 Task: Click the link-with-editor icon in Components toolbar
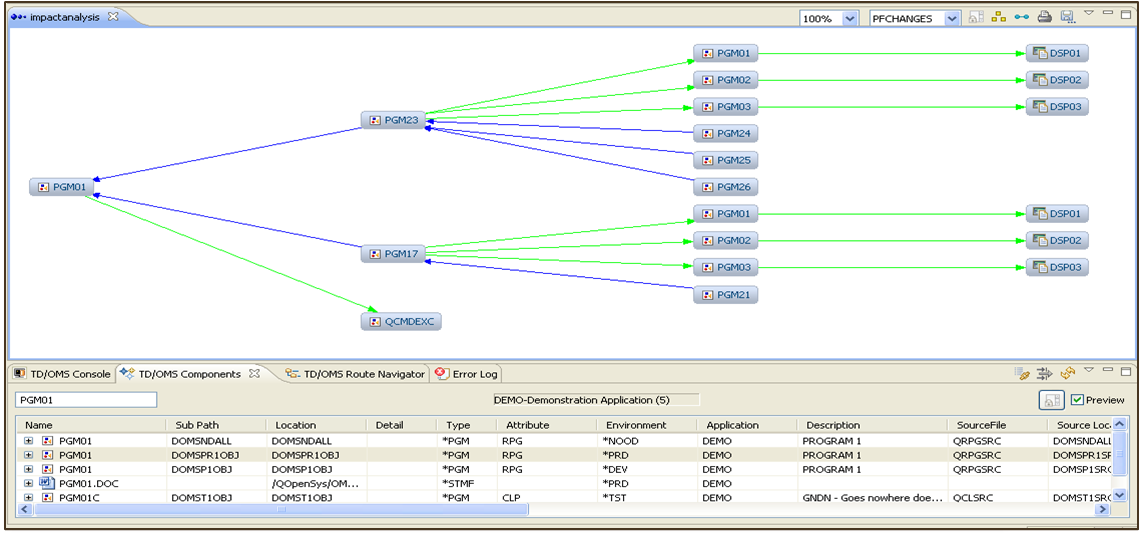[x=1023, y=373]
